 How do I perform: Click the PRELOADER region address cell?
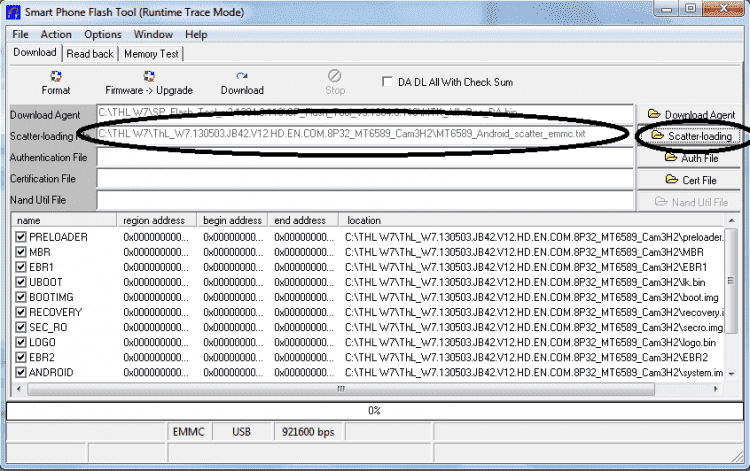click(156, 237)
